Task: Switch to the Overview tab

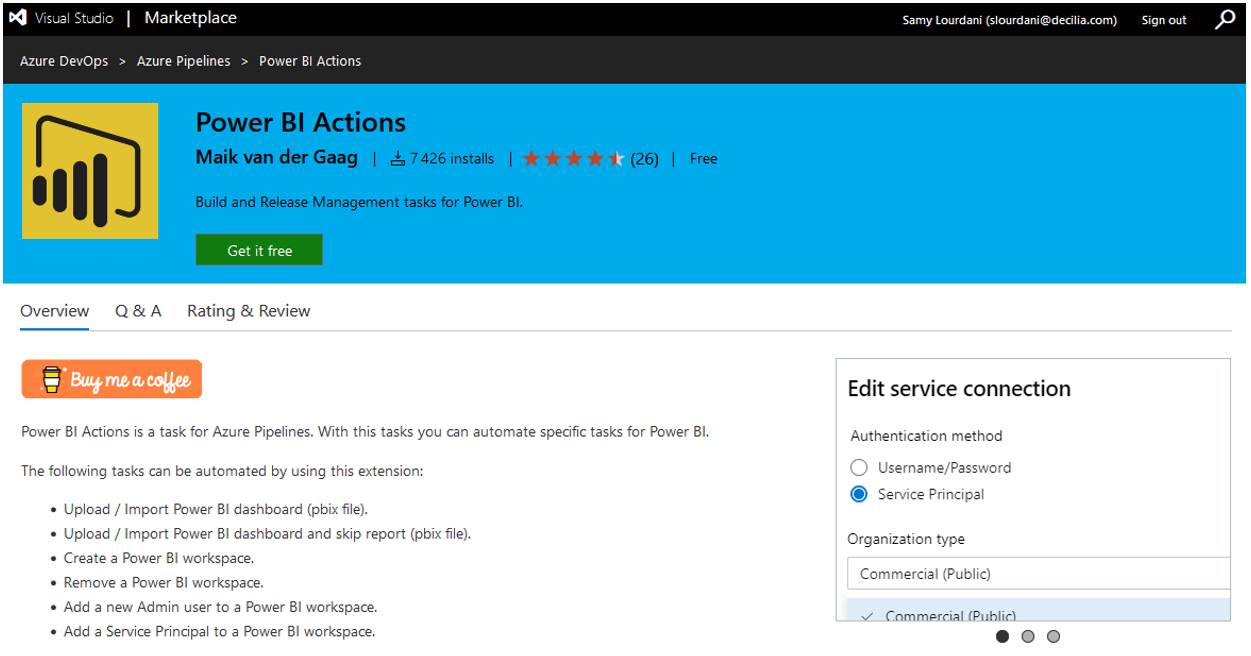Action: click(55, 311)
